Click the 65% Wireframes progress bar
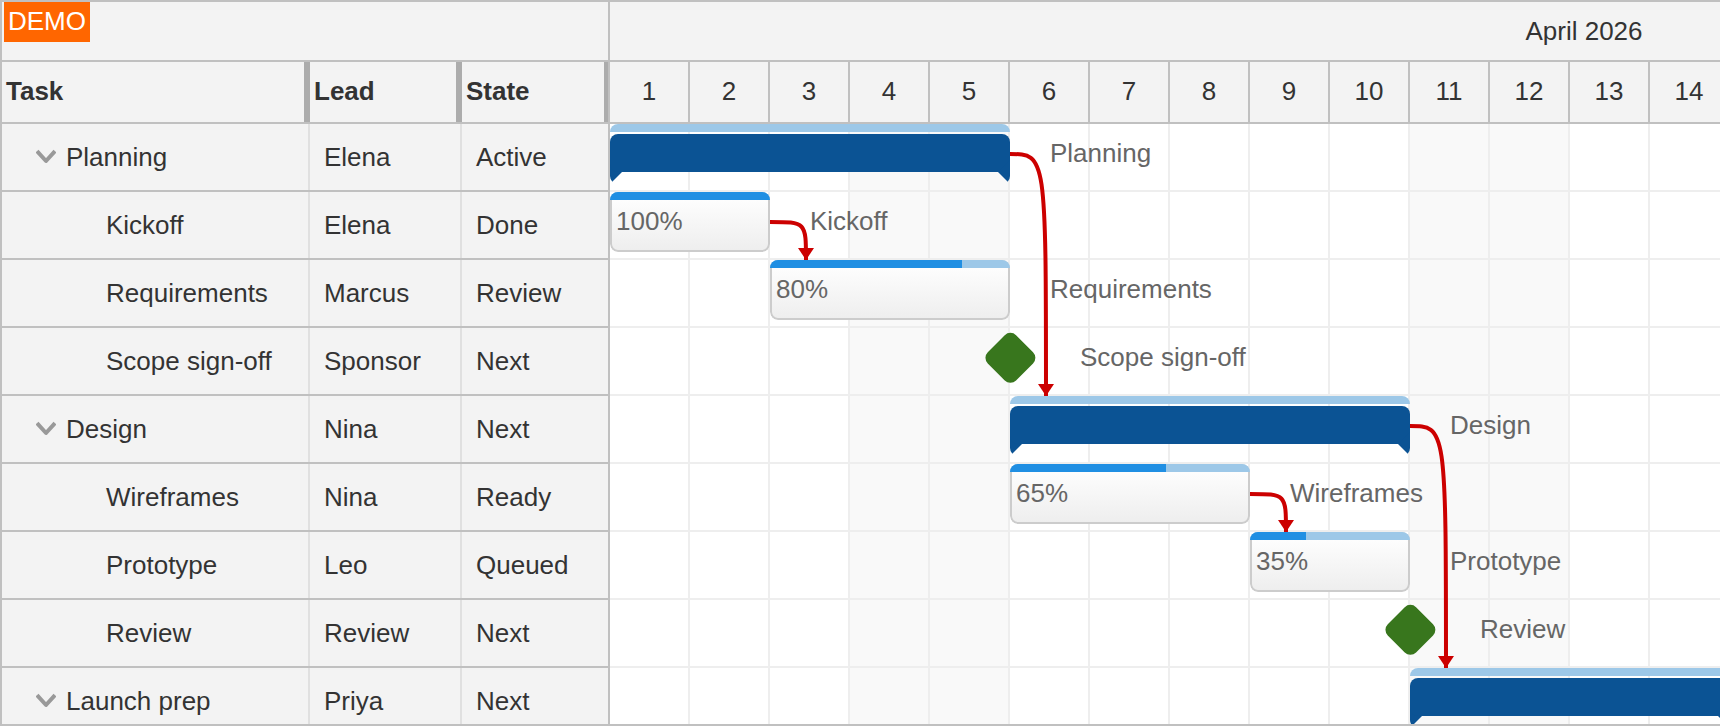This screenshot has height=726, width=1720. (x=1129, y=493)
